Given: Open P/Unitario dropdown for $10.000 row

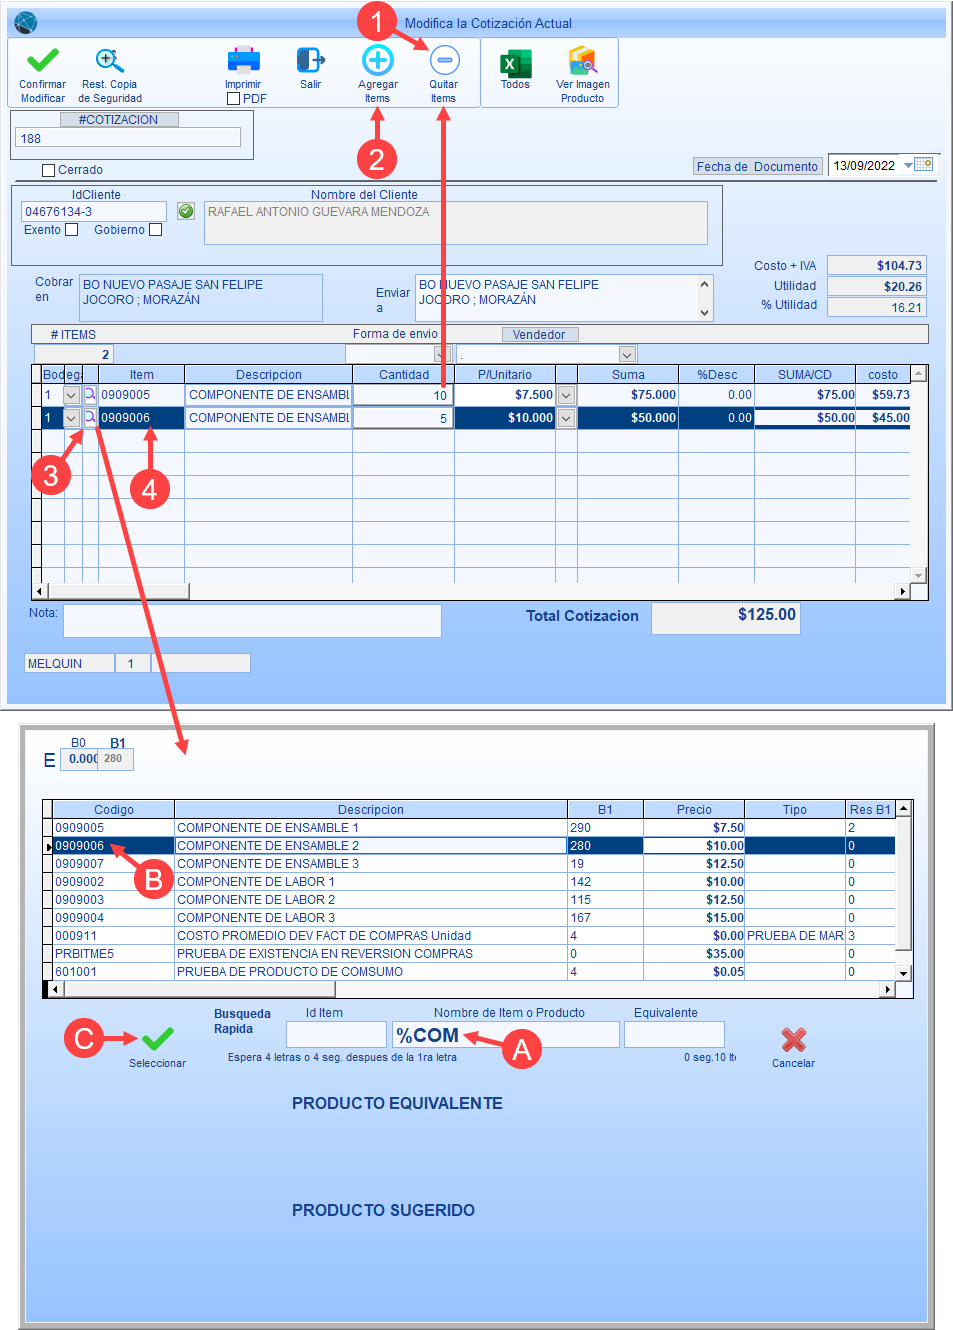Looking at the screenshot, I should click(x=566, y=418).
